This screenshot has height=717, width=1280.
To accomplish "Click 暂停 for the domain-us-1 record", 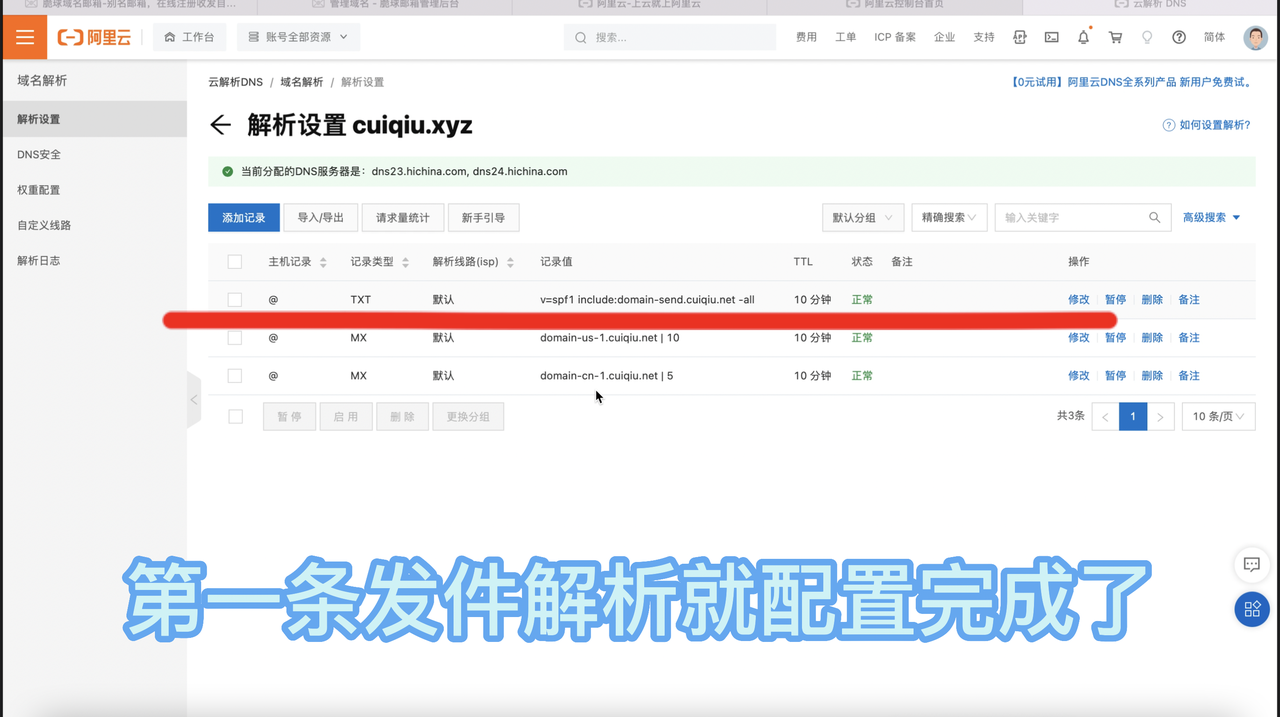I will point(1116,338).
